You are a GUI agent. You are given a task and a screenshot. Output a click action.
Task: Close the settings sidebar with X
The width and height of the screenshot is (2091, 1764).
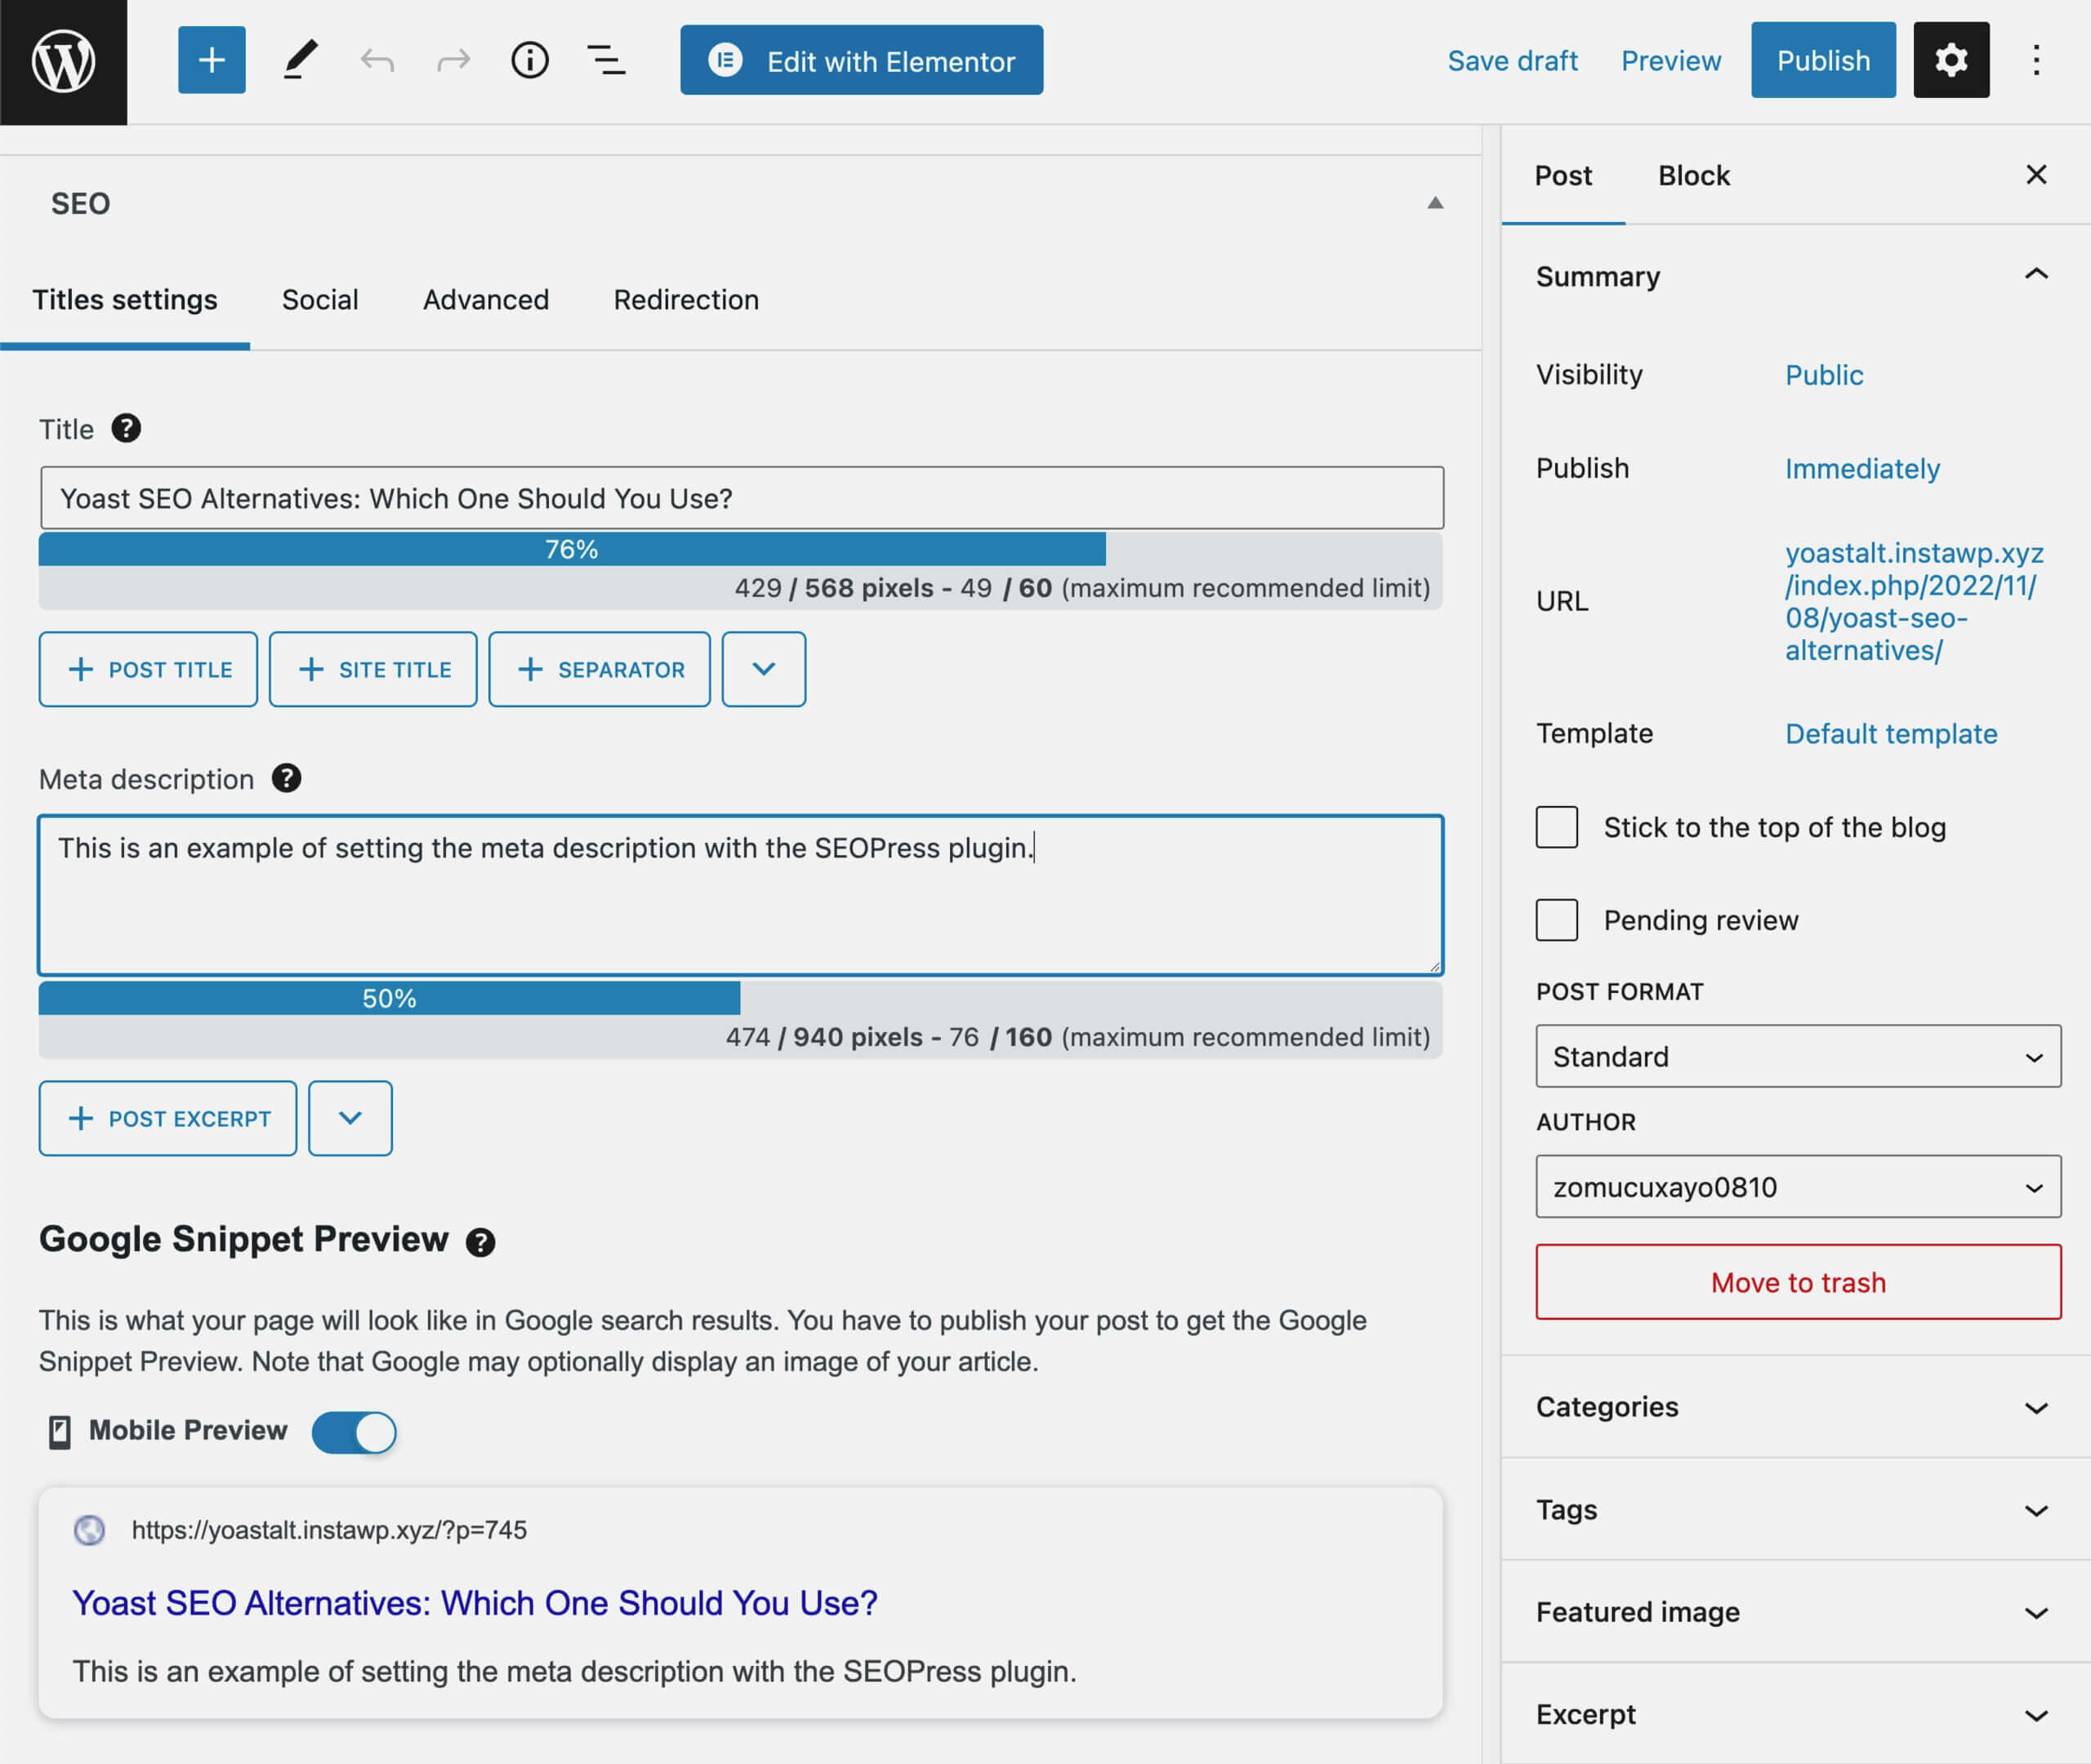2036,175
